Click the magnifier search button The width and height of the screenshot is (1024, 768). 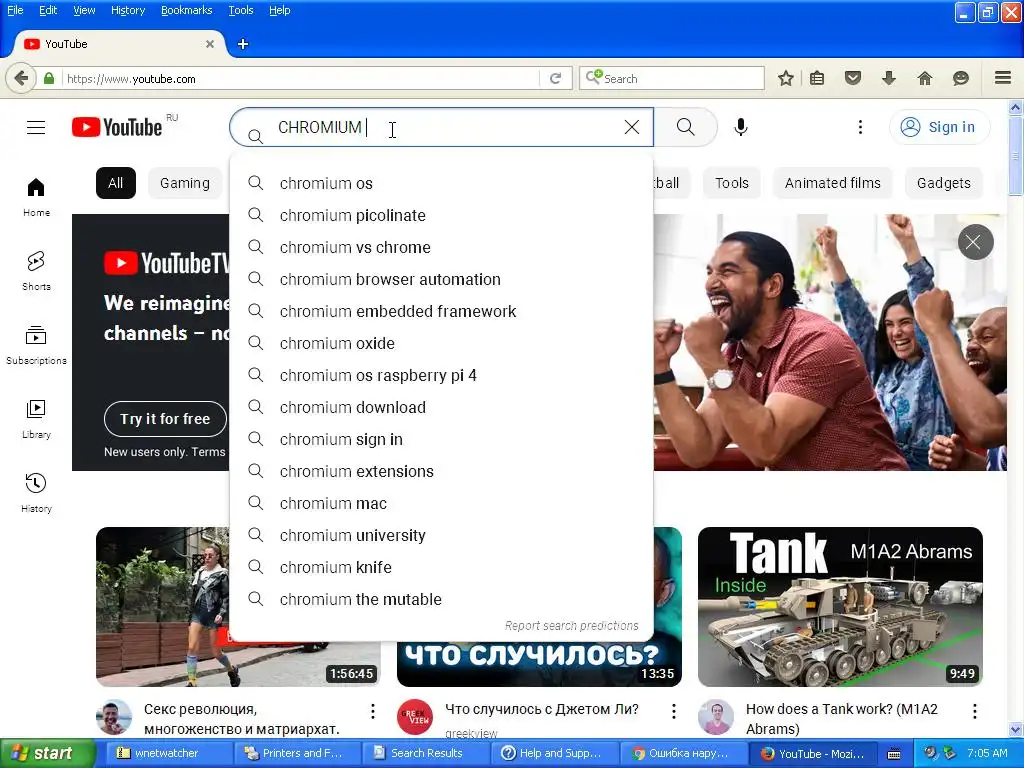[686, 127]
